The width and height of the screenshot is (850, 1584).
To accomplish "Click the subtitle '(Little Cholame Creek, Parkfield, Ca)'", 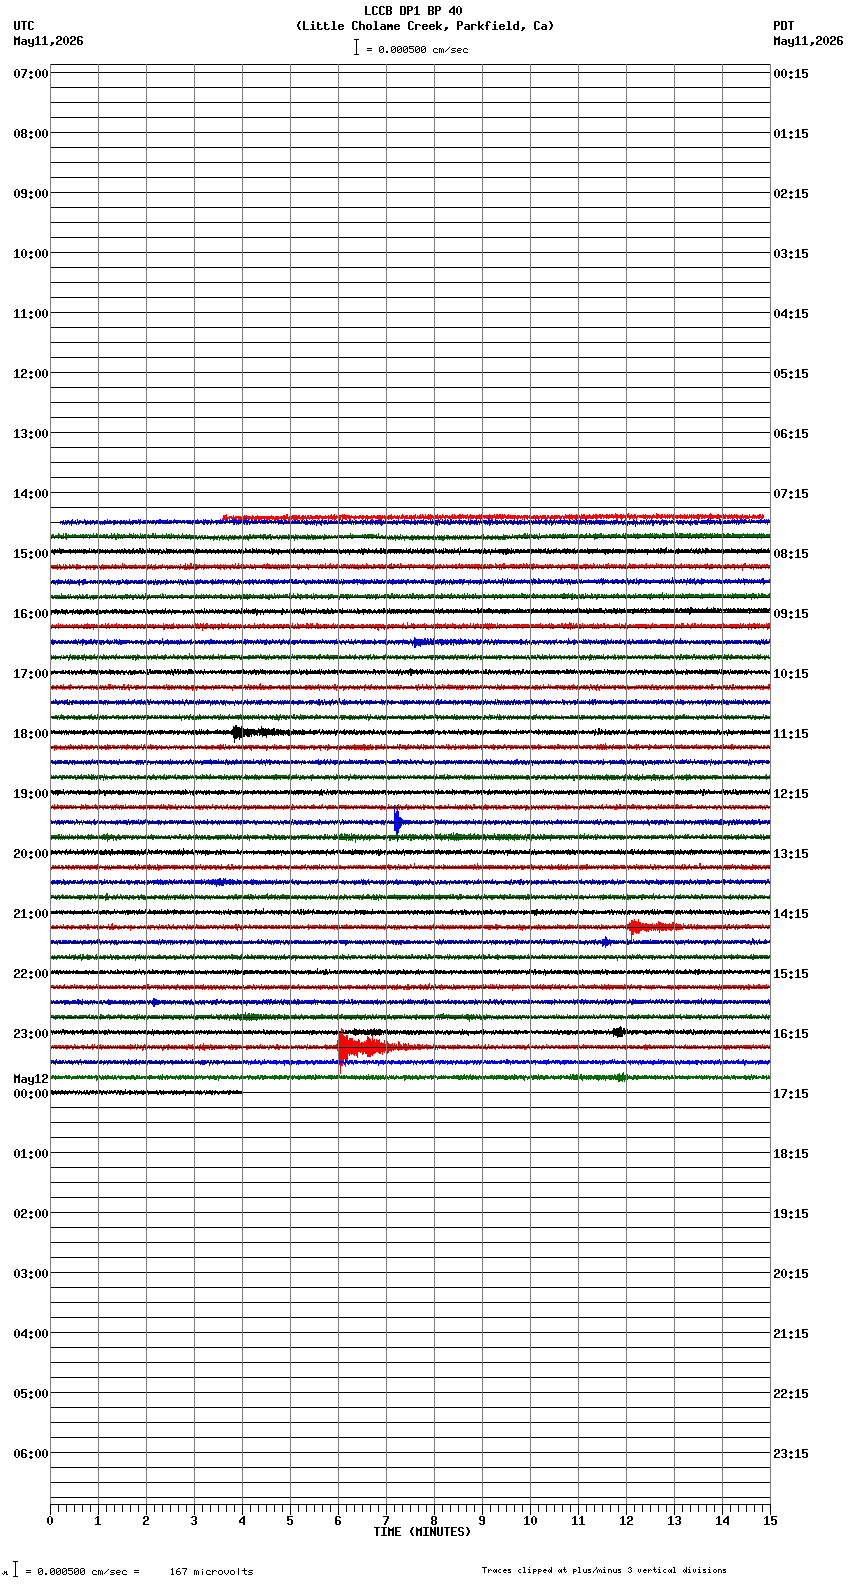I will point(424,26).
